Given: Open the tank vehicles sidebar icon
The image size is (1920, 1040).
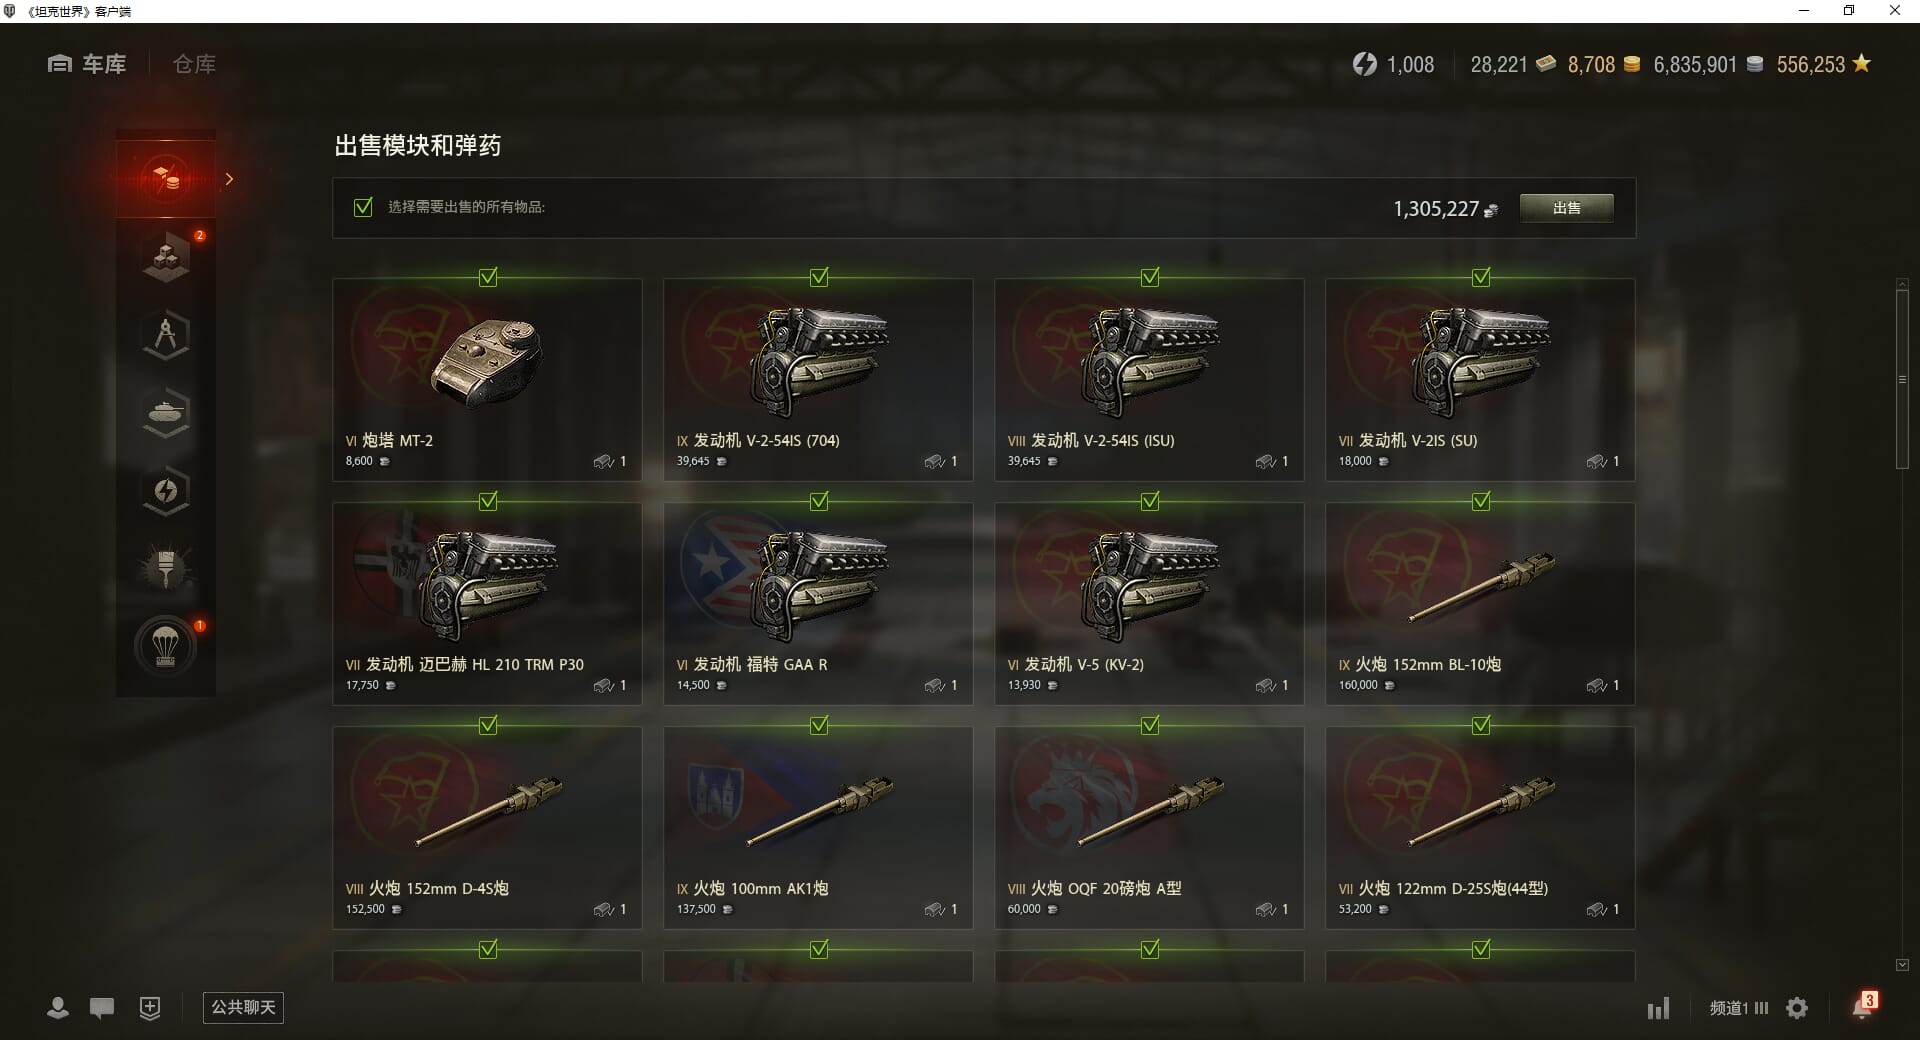Looking at the screenshot, I should pos(166,413).
